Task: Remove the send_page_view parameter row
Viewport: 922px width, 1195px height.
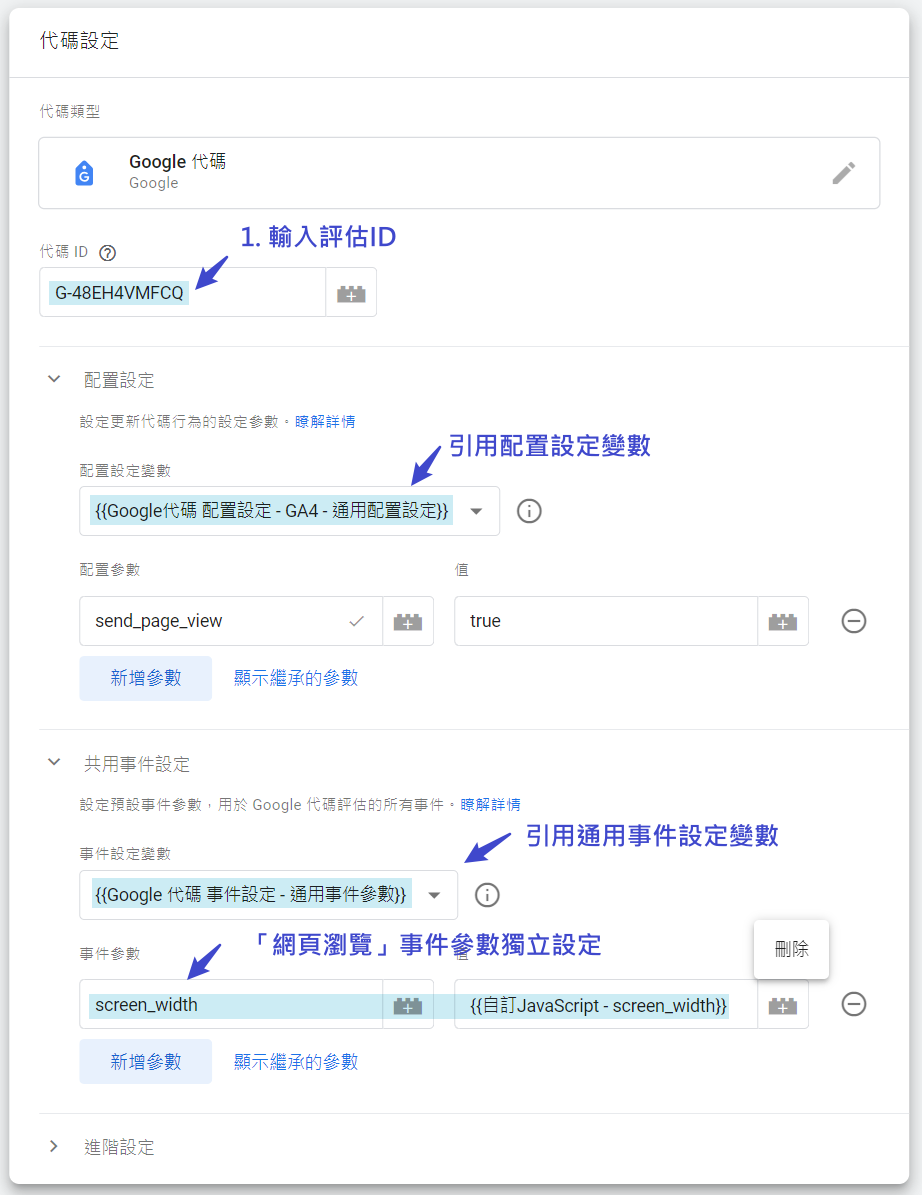Action: [853, 621]
